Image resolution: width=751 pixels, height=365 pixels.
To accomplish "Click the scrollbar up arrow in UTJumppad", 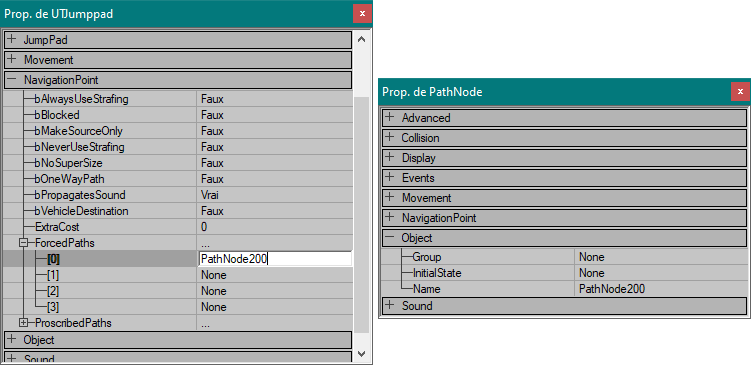I will [x=362, y=39].
